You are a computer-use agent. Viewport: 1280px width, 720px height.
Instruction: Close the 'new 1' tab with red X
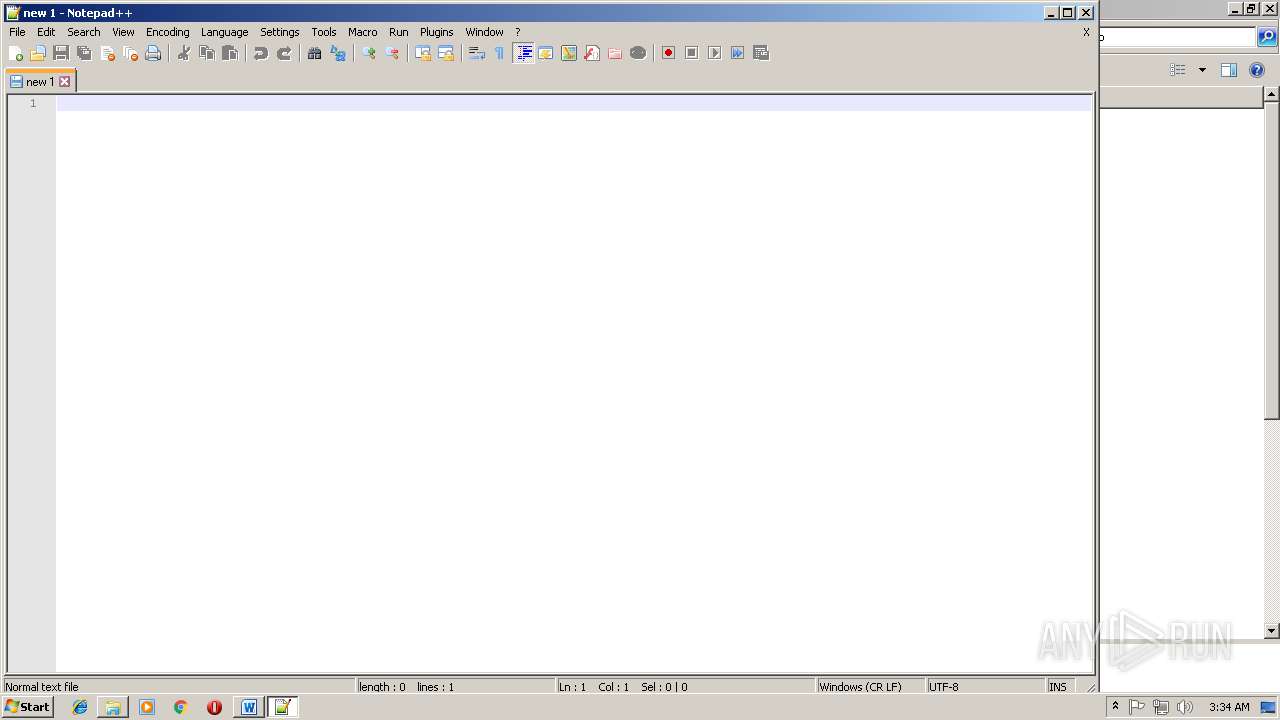coord(65,82)
